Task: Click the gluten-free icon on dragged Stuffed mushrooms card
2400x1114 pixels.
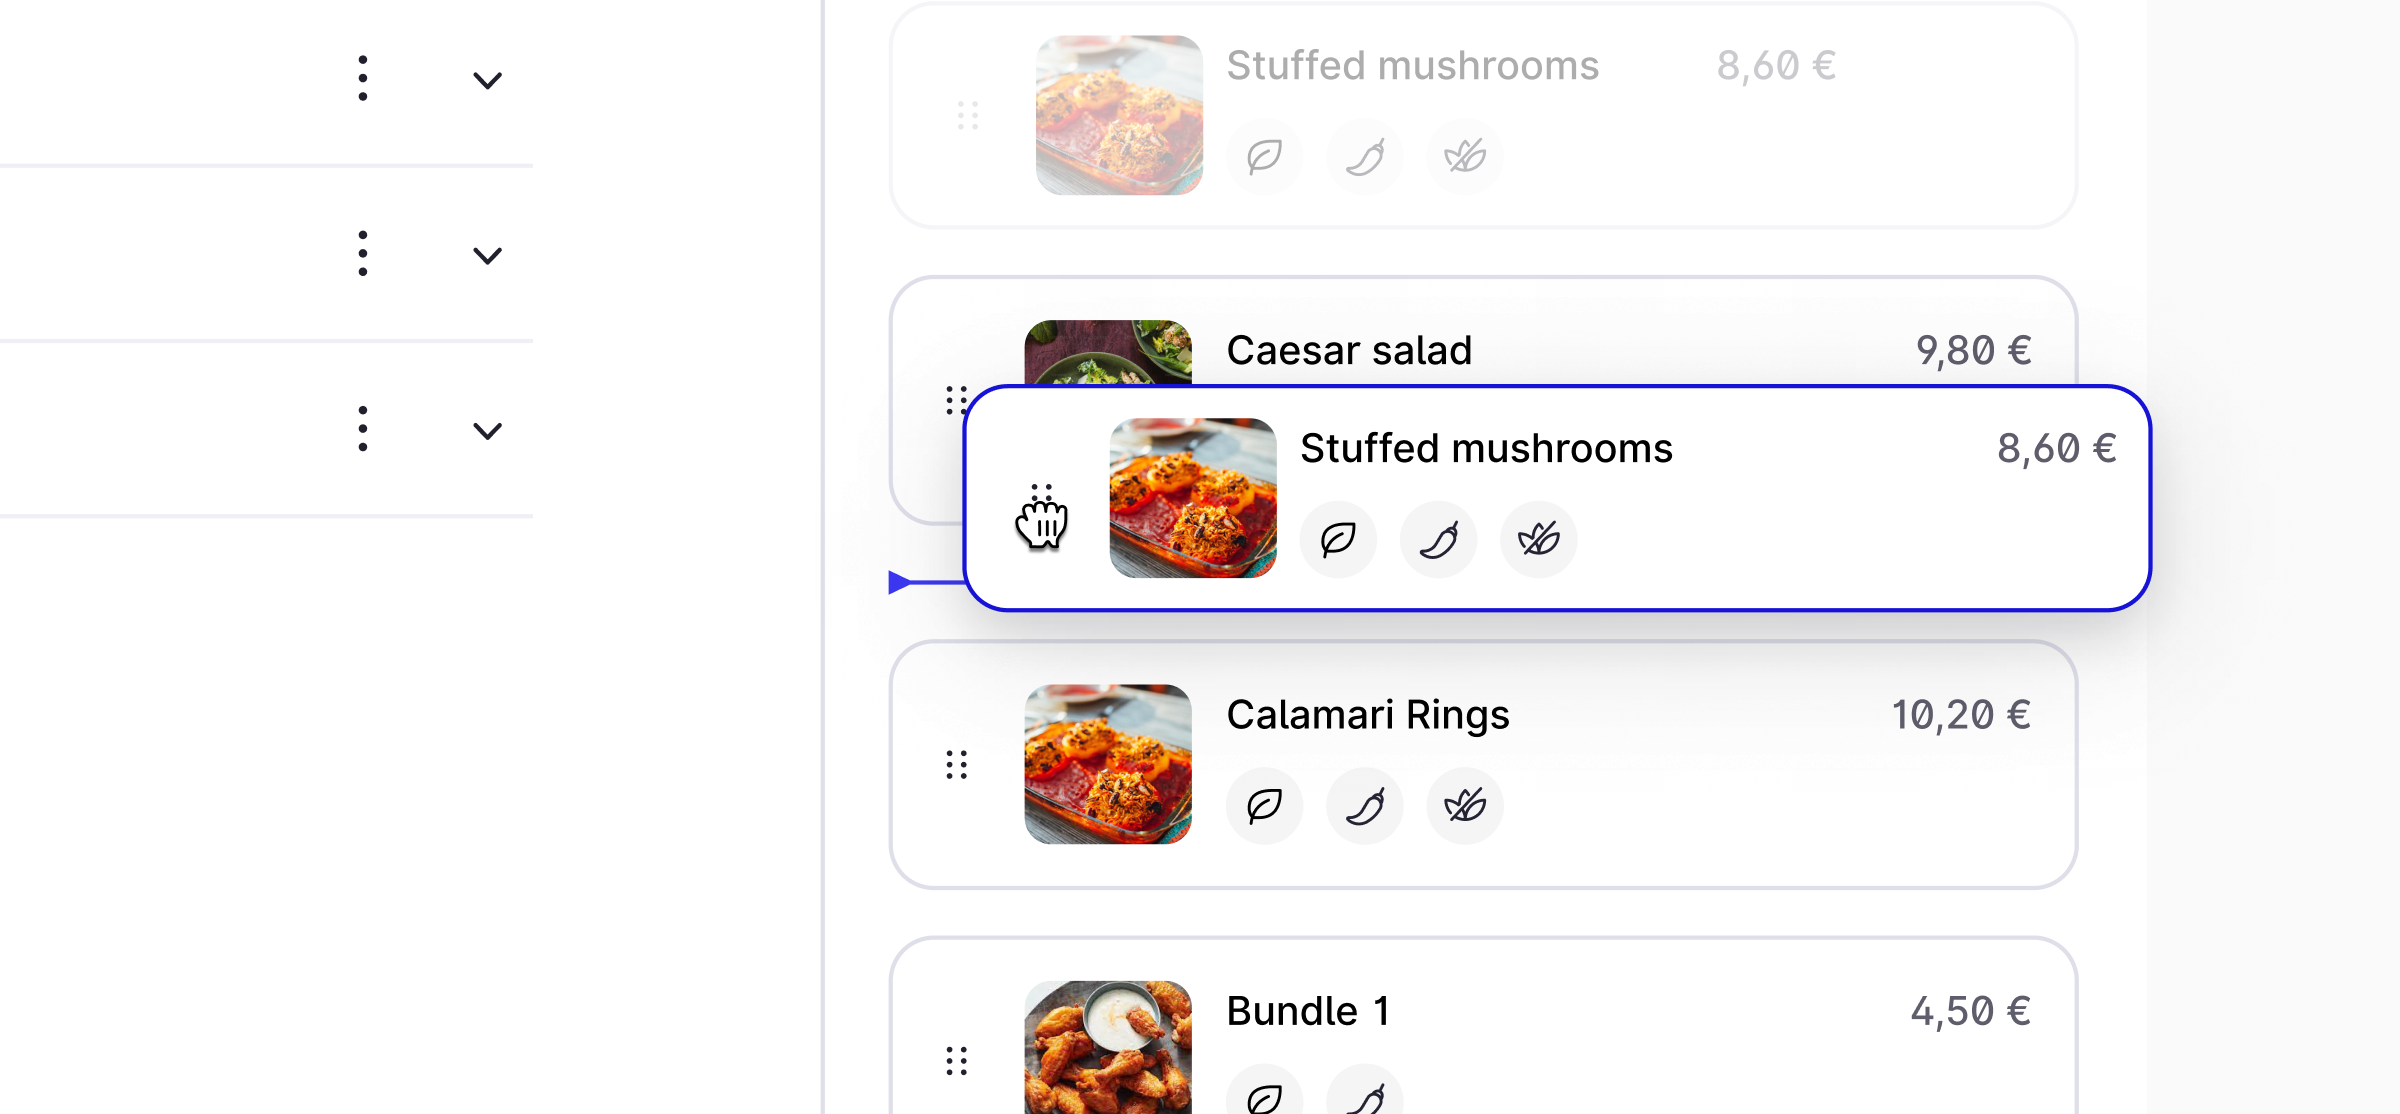Action: click(1538, 540)
